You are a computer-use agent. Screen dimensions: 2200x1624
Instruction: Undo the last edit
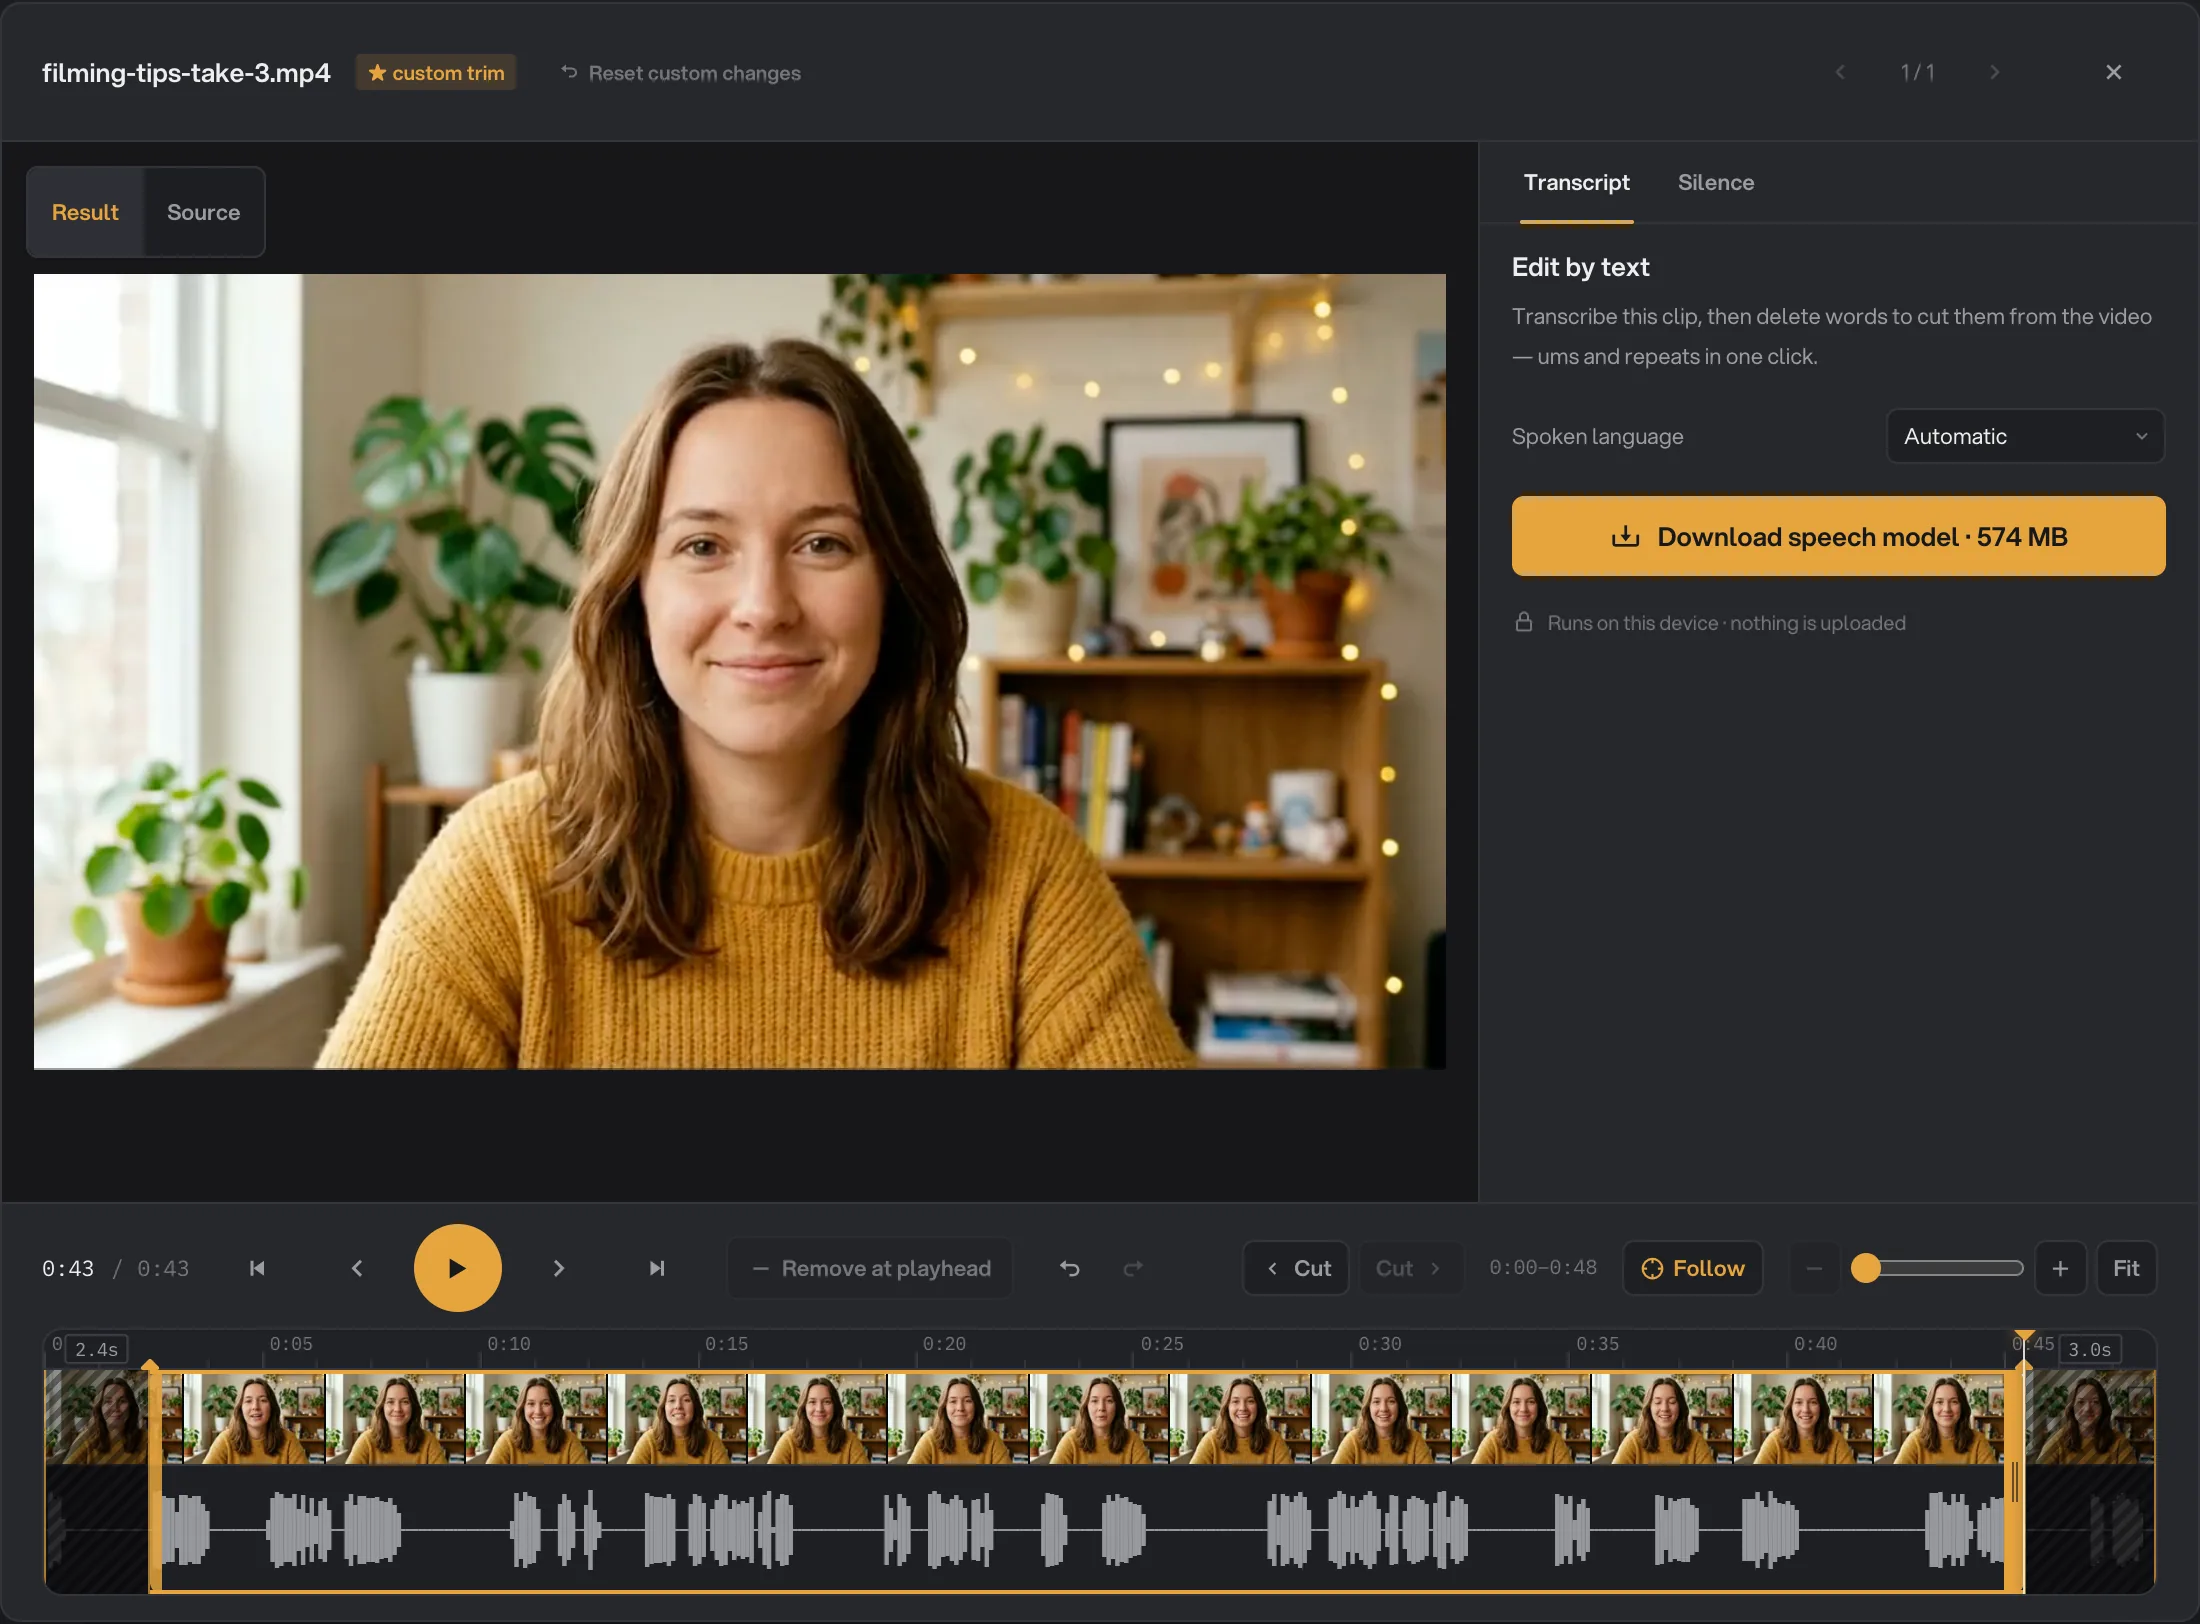point(1070,1268)
